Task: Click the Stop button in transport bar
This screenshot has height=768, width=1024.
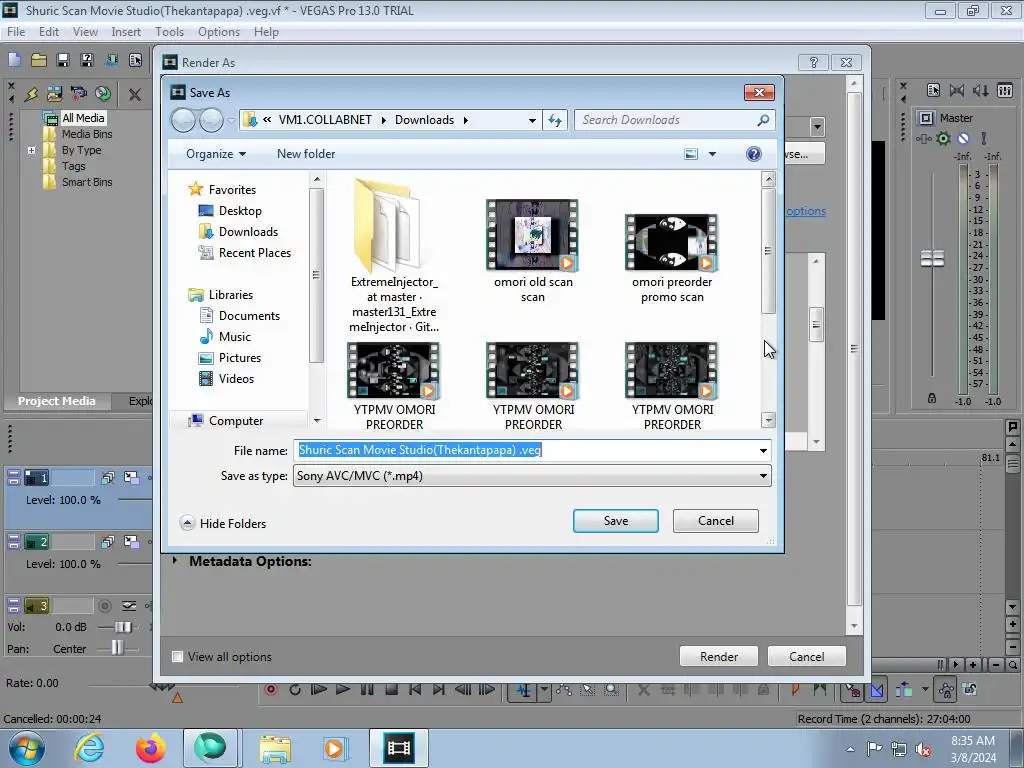Action: point(391,689)
